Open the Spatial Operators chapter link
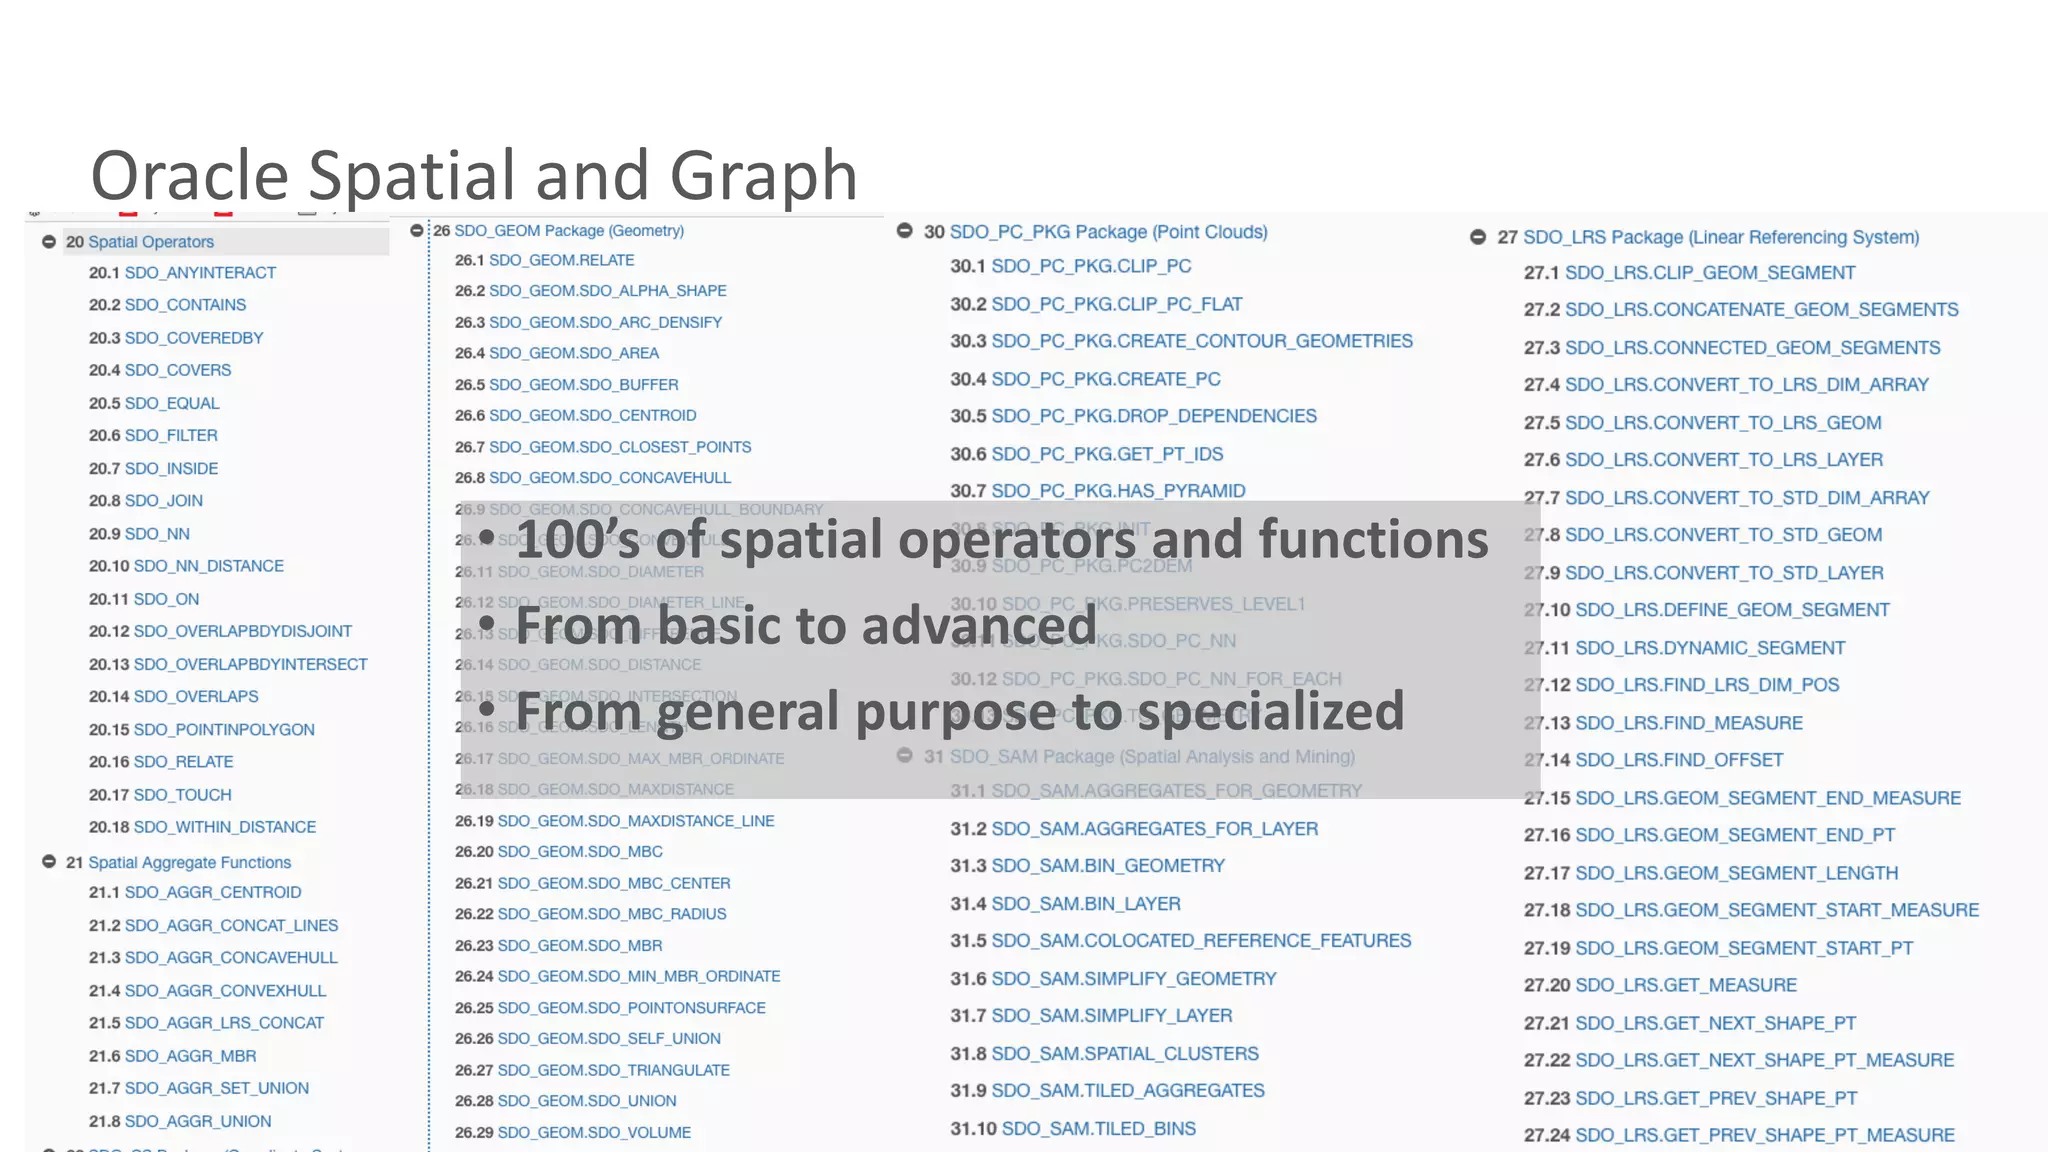2048x1152 pixels. pyautogui.click(x=151, y=242)
